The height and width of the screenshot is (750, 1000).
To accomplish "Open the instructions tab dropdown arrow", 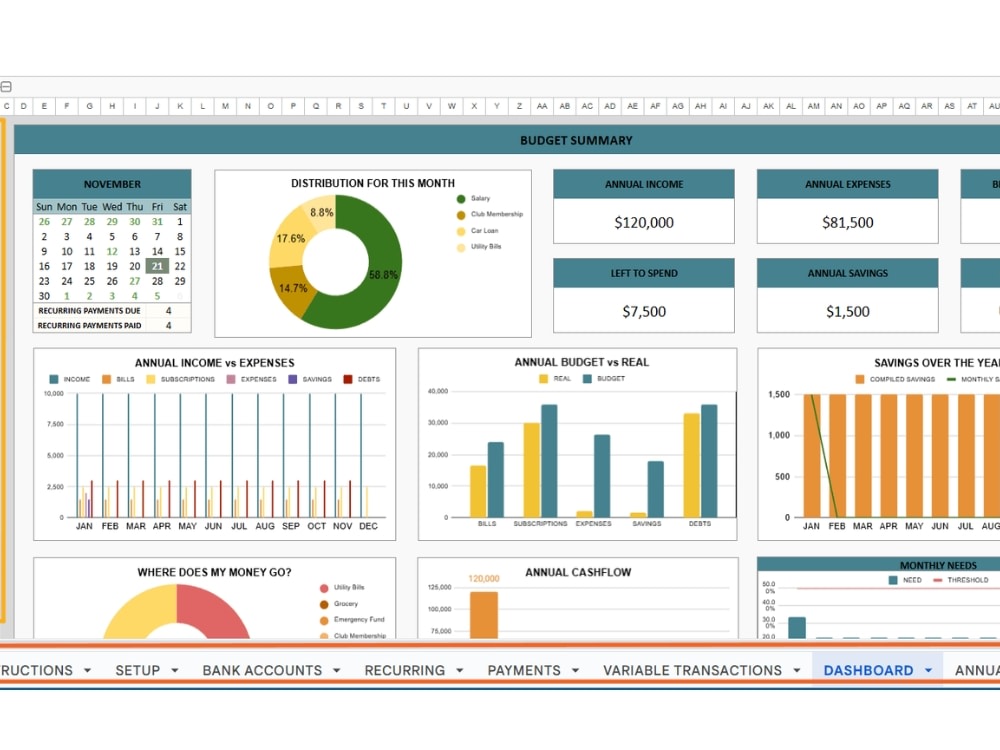I will click(87, 670).
